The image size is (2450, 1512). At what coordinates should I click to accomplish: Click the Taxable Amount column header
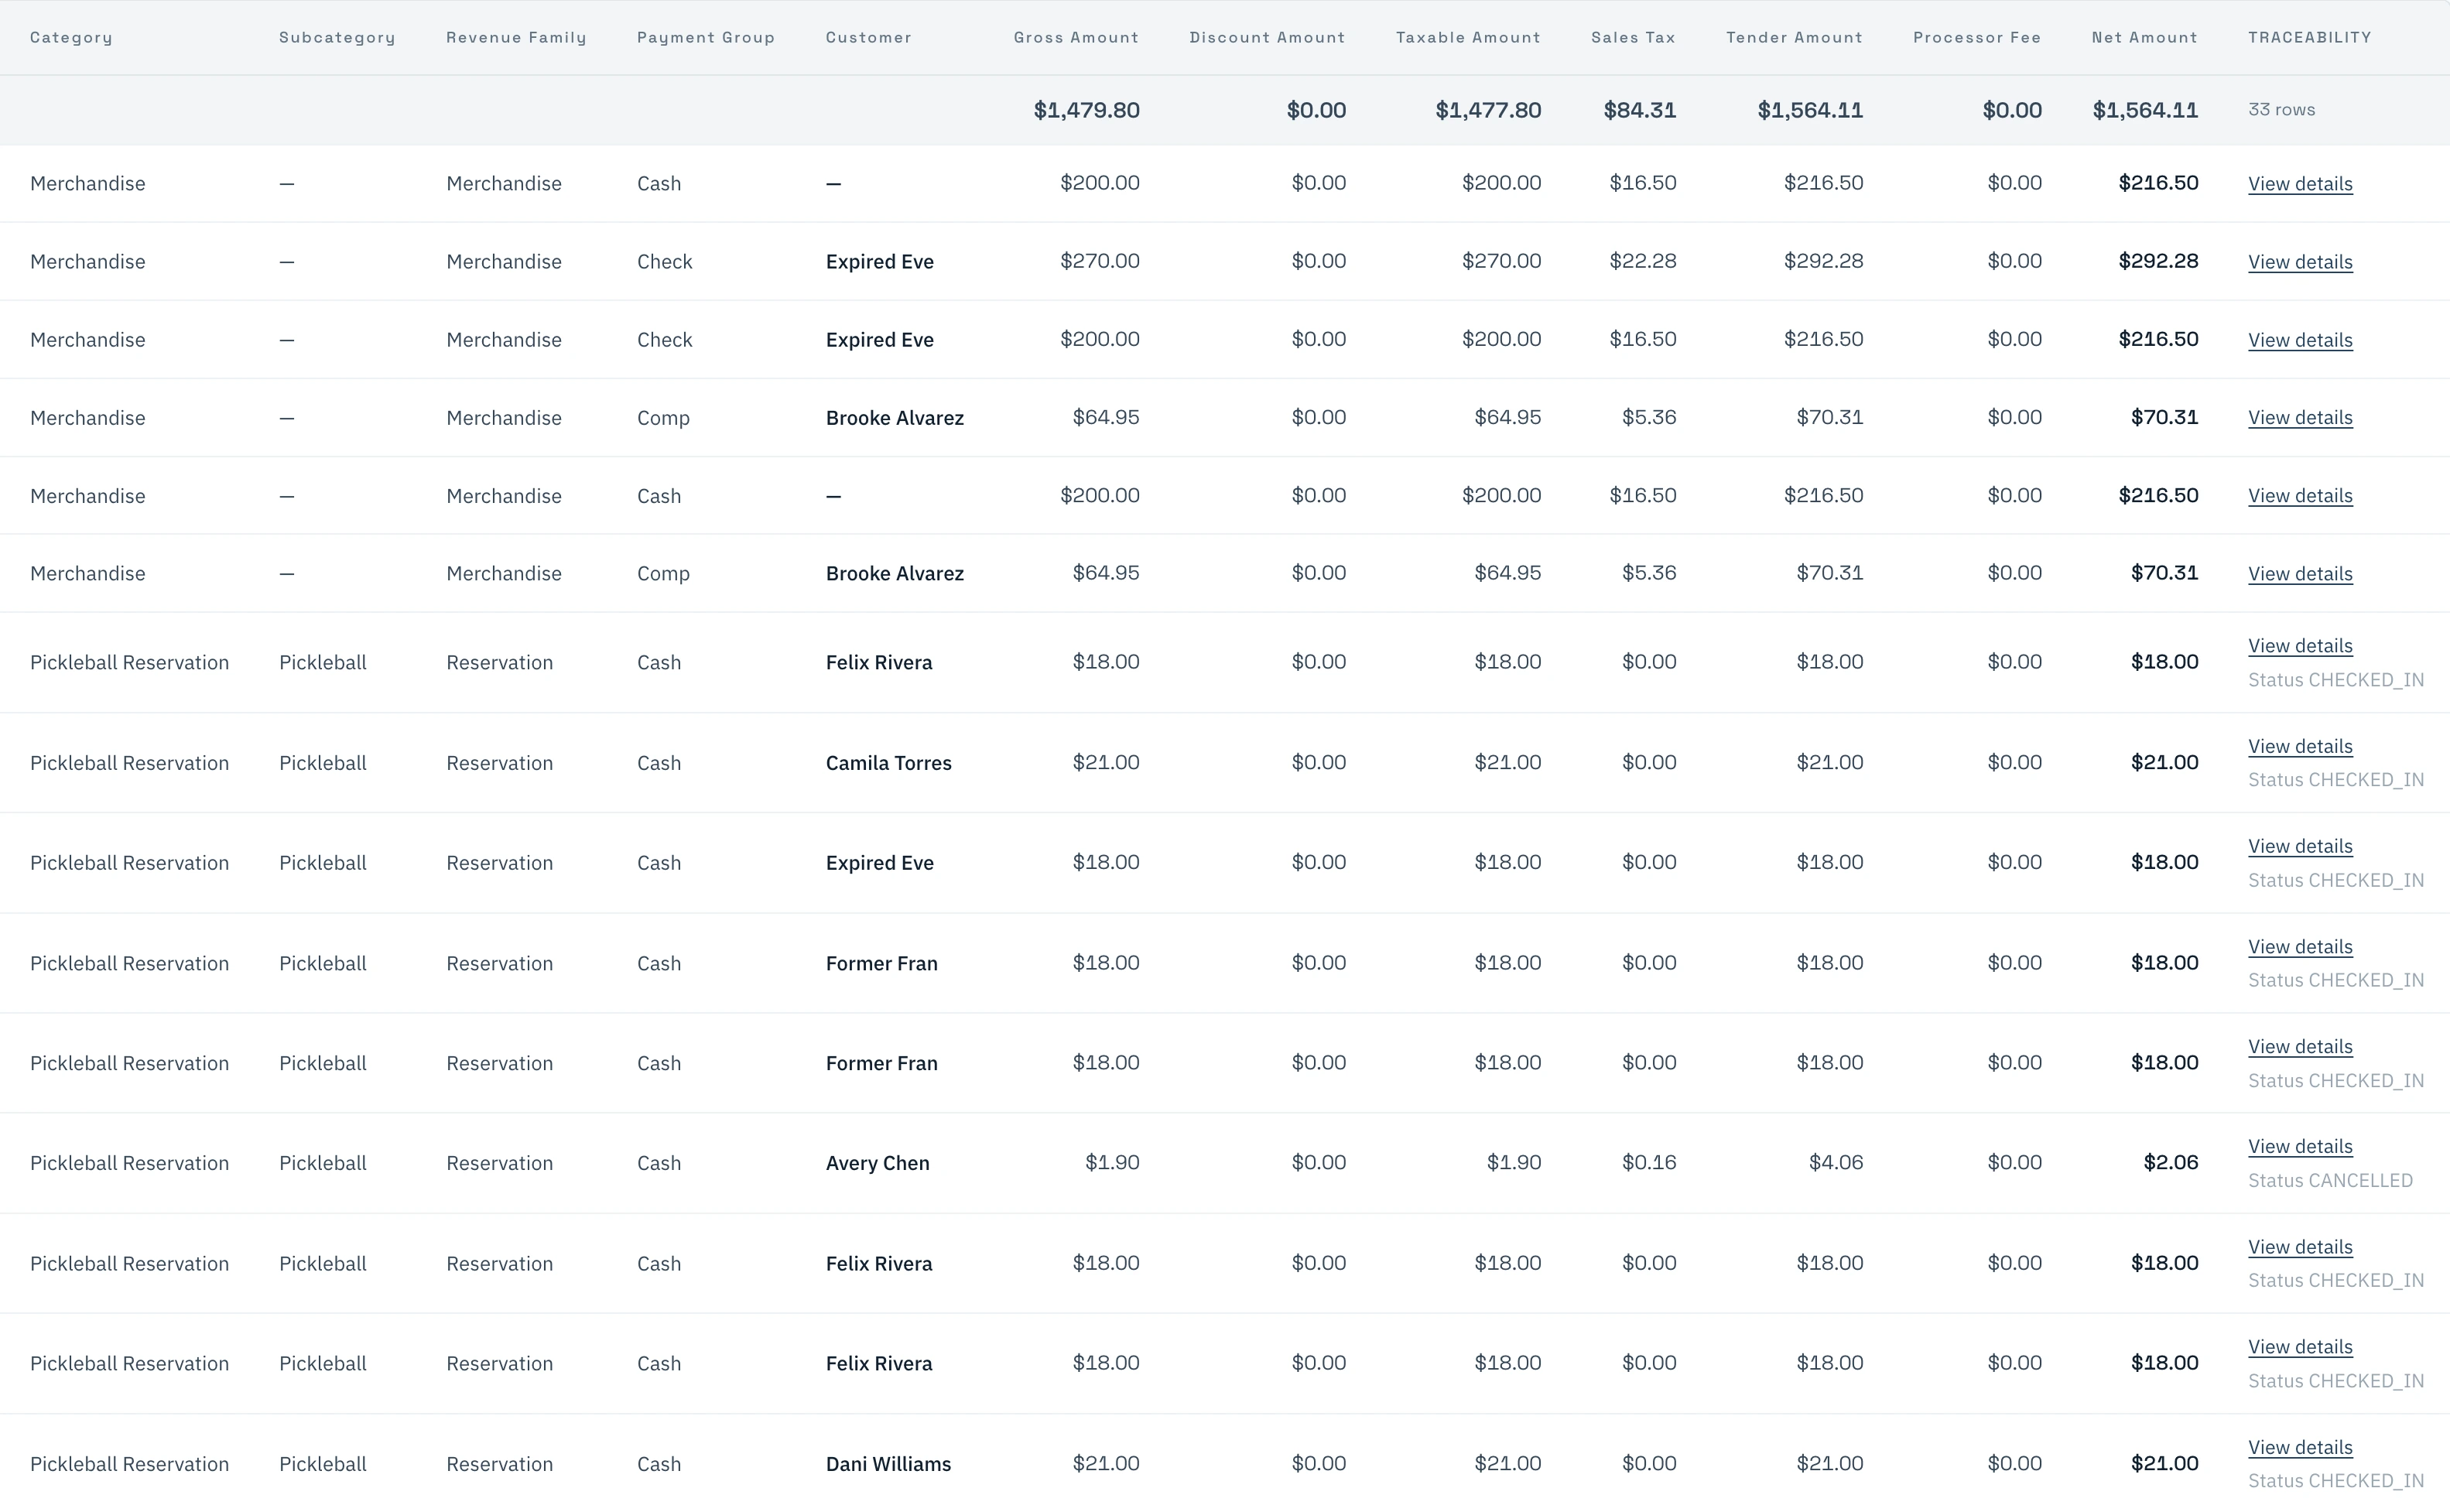click(1468, 37)
